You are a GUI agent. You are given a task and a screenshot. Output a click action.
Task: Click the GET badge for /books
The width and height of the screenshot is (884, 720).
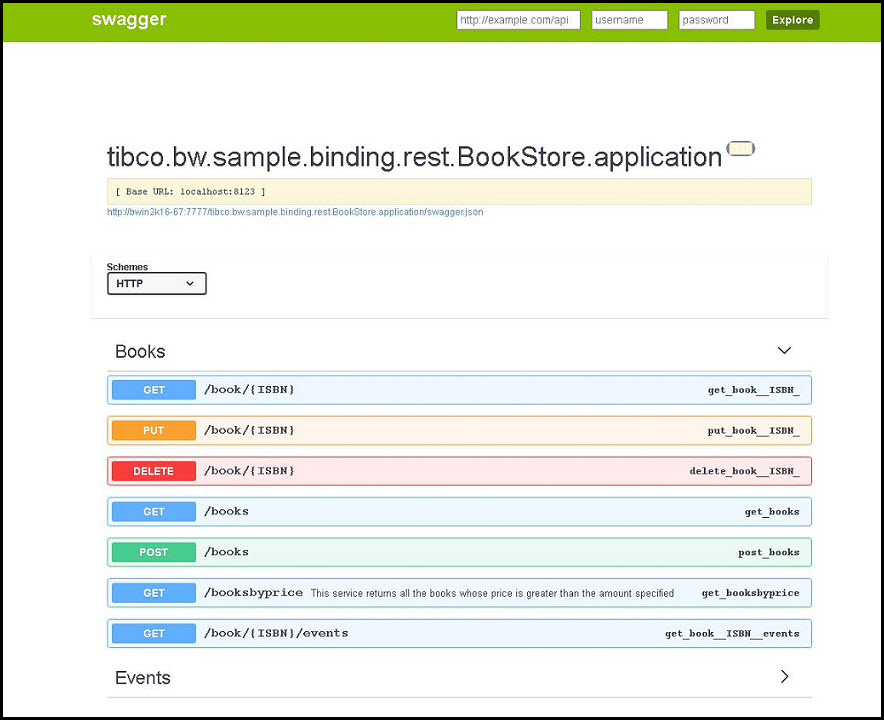154,512
